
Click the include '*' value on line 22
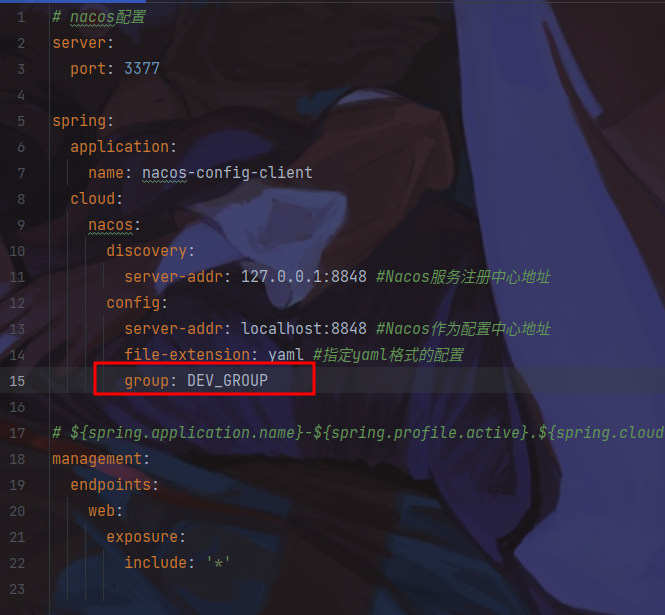[218, 563]
